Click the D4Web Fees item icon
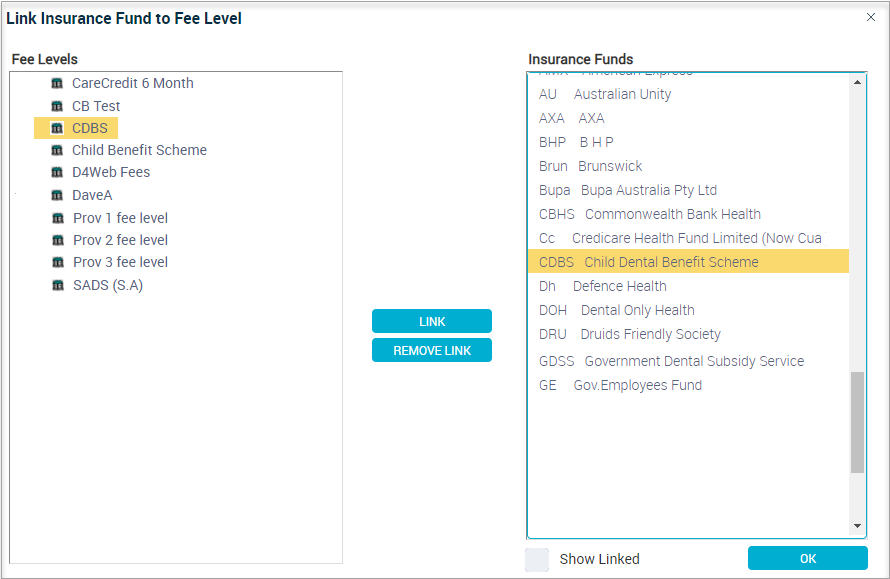Screen dimensions: 890x579 pos(57,172)
